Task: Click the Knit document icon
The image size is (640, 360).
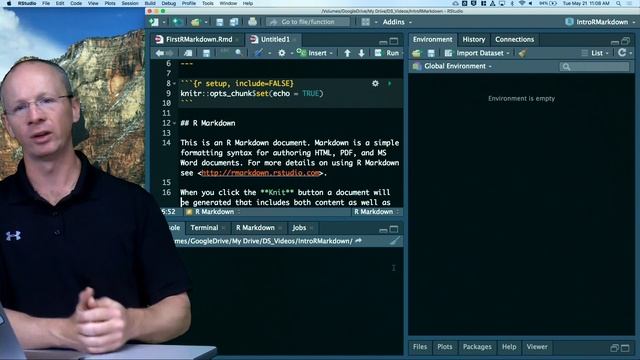Action: pos(258,53)
